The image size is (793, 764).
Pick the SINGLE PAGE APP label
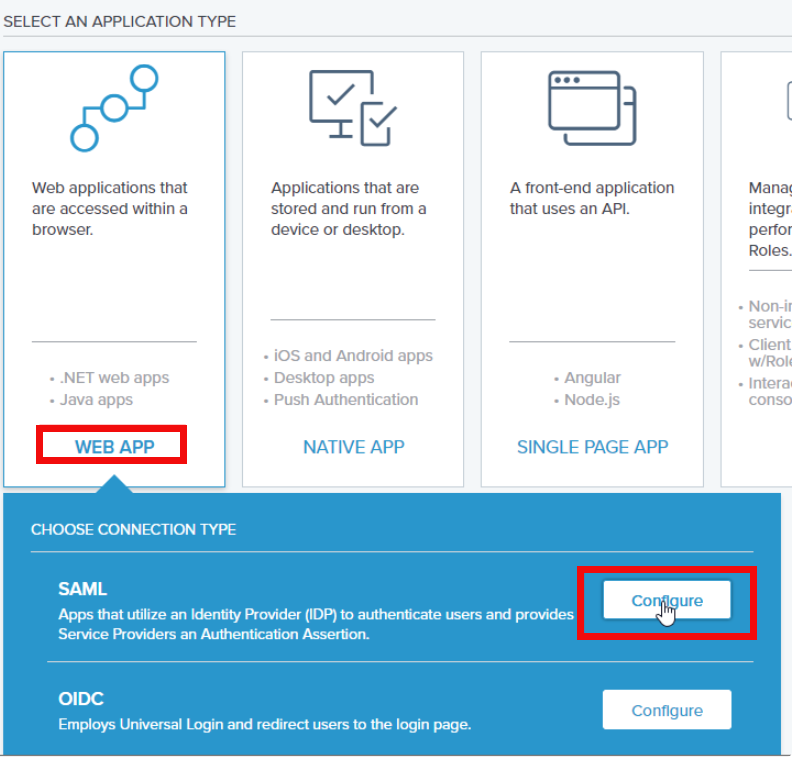[592, 447]
